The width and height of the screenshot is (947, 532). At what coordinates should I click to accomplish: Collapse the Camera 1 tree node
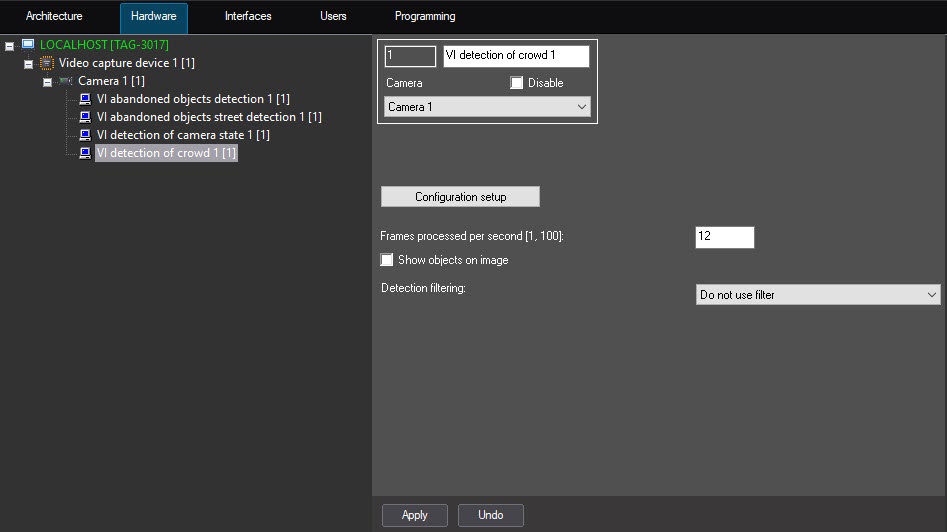pos(47,82)
